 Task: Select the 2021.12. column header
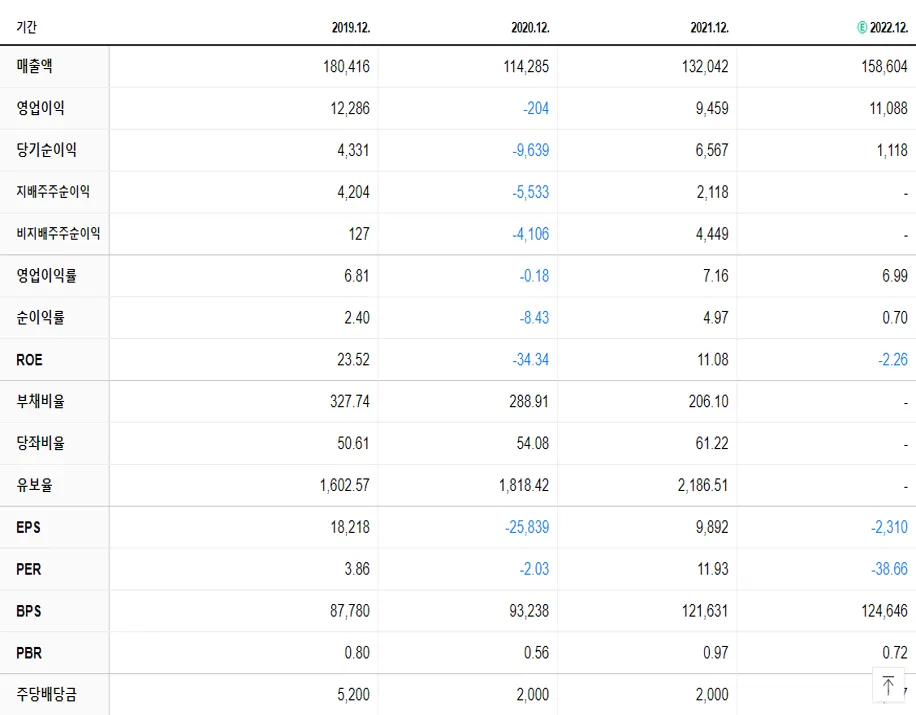click(710, 27)
